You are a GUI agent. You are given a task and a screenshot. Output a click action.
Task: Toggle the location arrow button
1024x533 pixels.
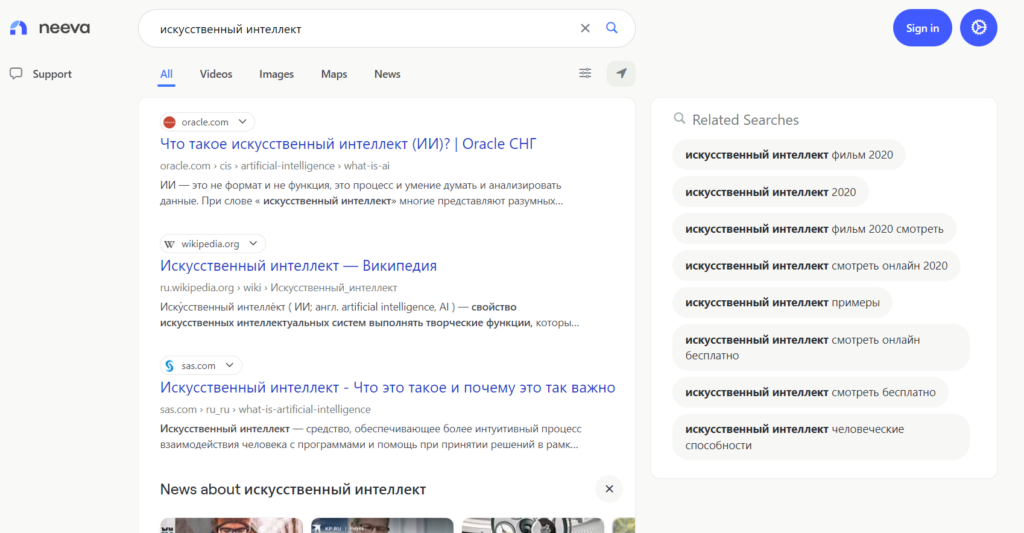(621, 73)
